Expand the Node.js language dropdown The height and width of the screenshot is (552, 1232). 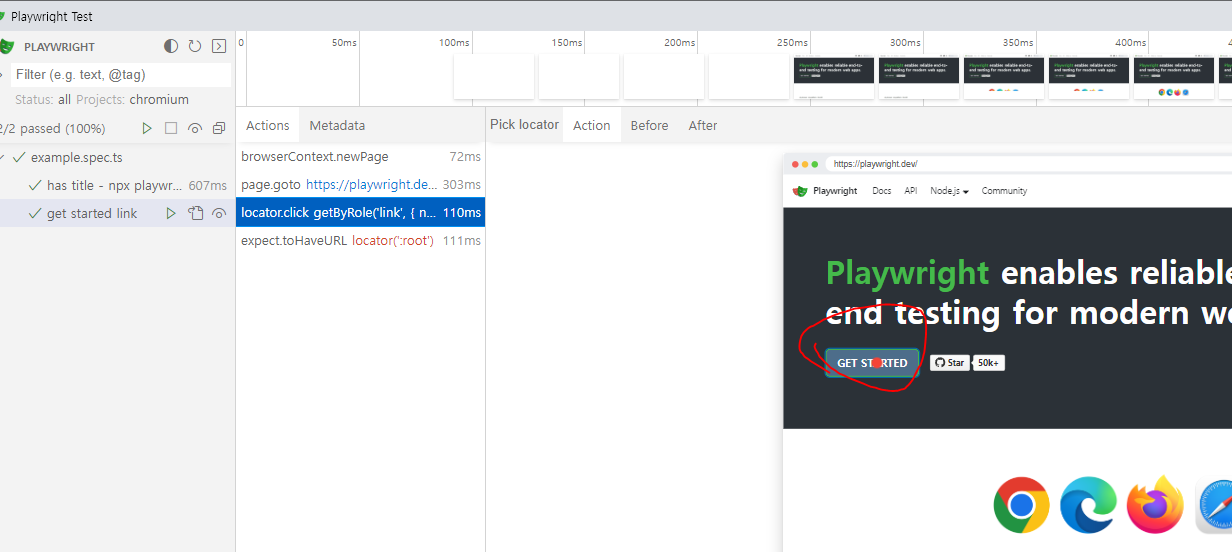949,190
